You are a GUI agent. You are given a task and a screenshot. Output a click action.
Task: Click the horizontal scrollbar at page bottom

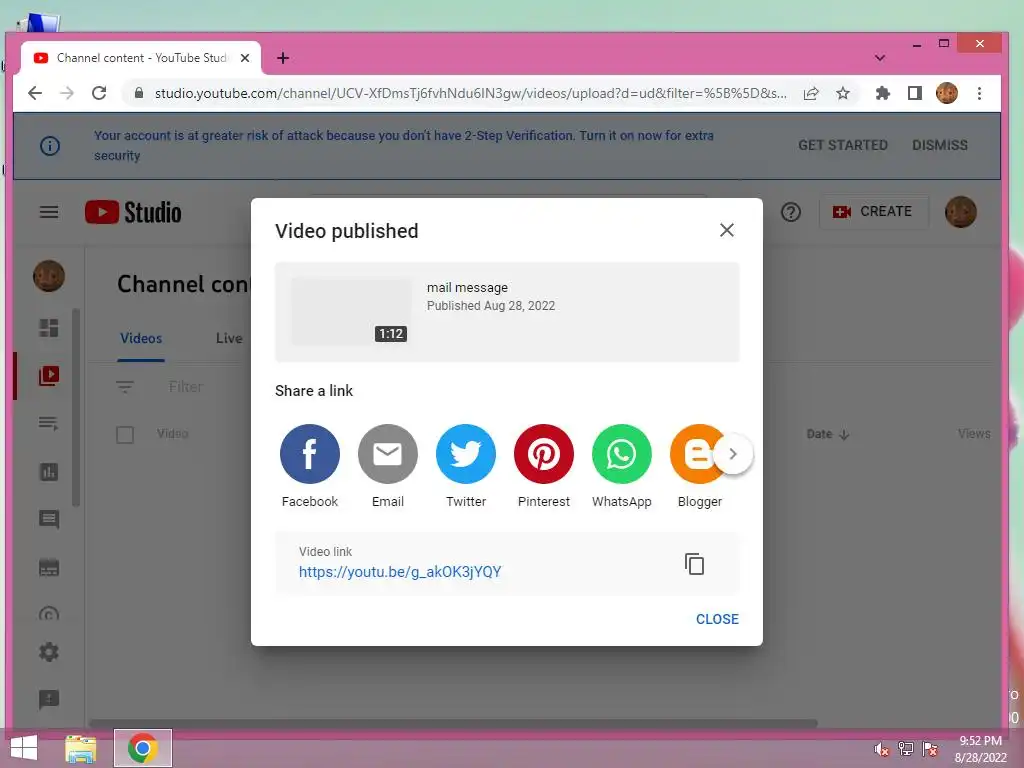click(453, 724)
